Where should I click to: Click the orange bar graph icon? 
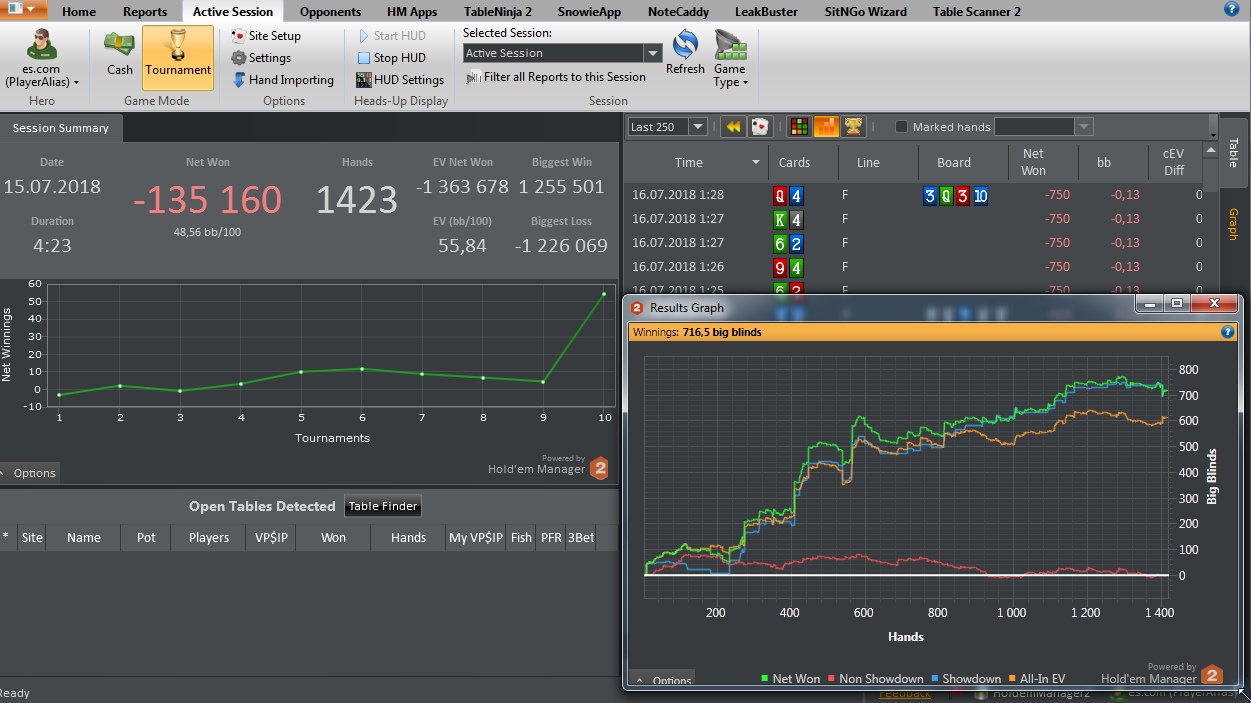[826, 127]
